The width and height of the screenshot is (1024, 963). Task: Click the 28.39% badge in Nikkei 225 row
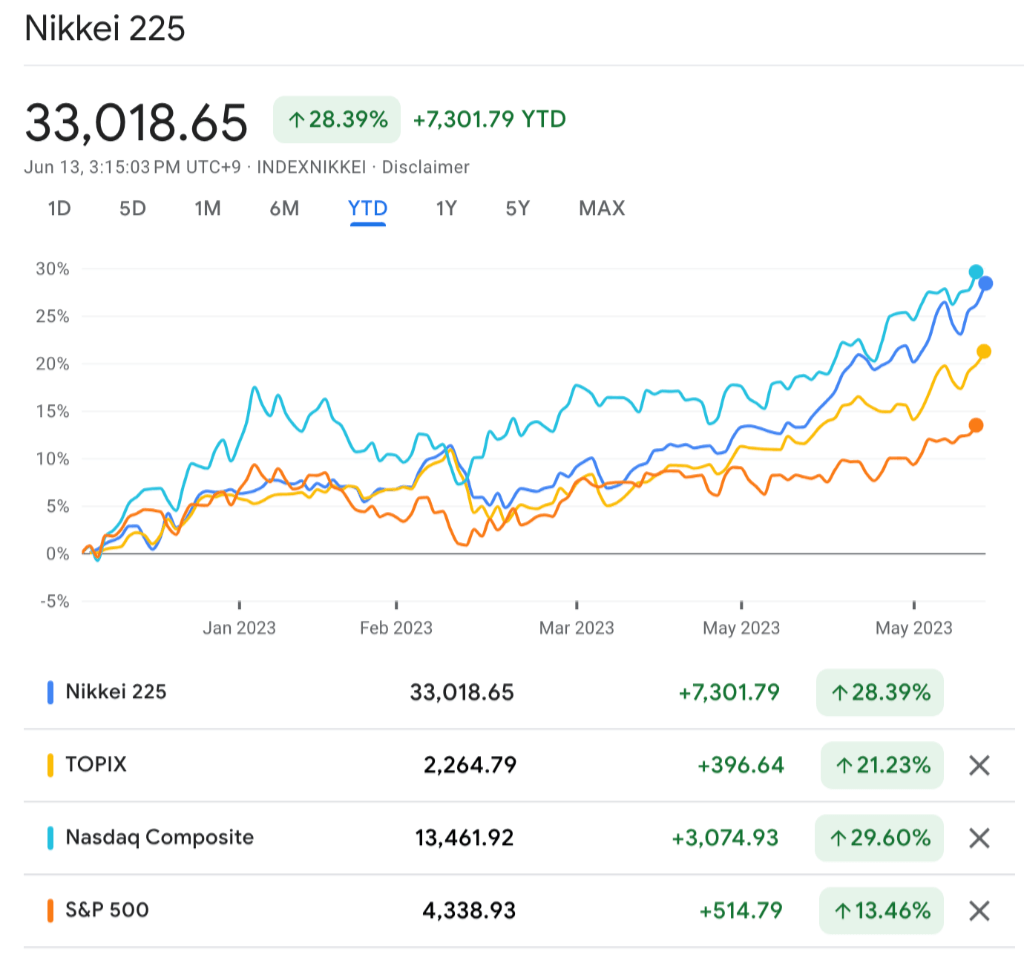[880, 692]
